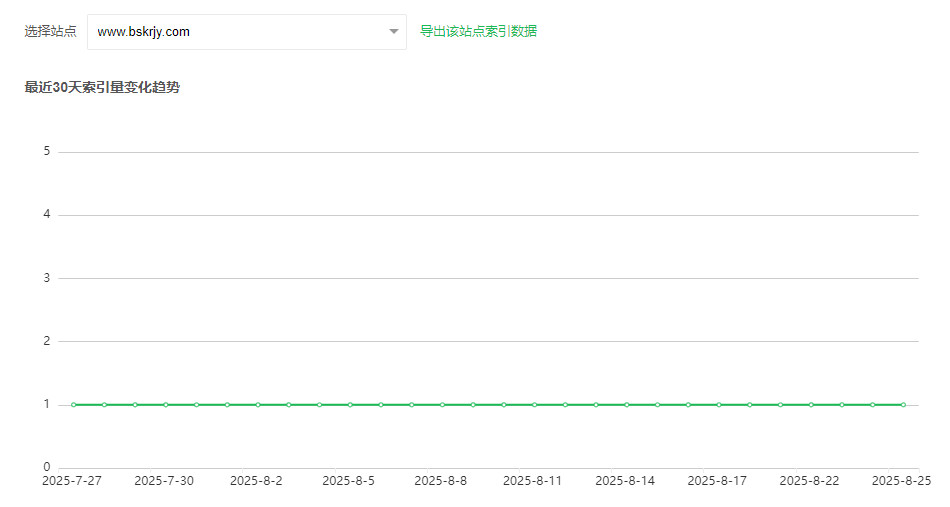
Task: Select the data point for 2025-8-5
Action: (x=350, y=405)
